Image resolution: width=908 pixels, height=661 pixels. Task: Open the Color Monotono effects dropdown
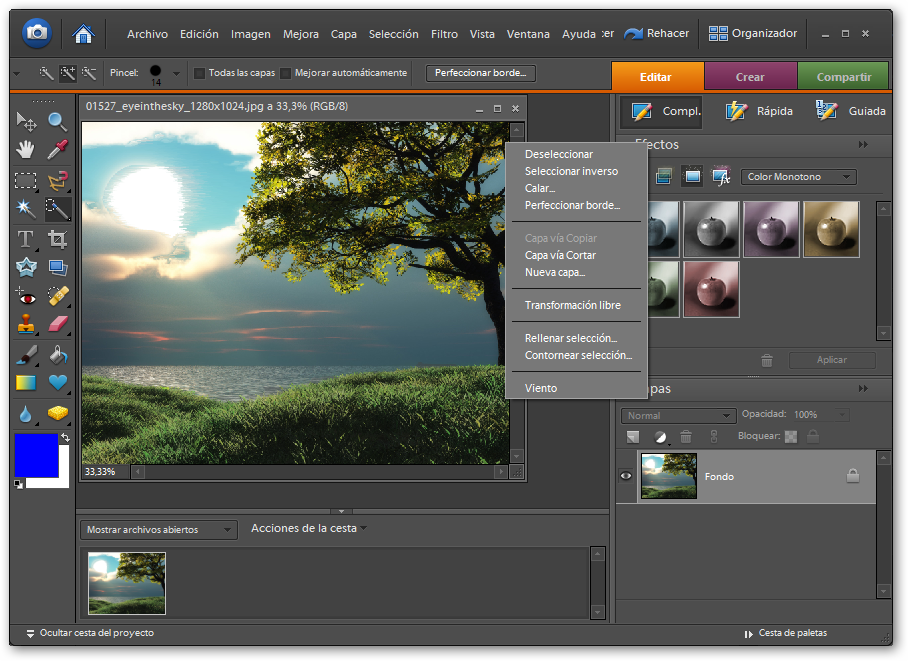point(798,177)
